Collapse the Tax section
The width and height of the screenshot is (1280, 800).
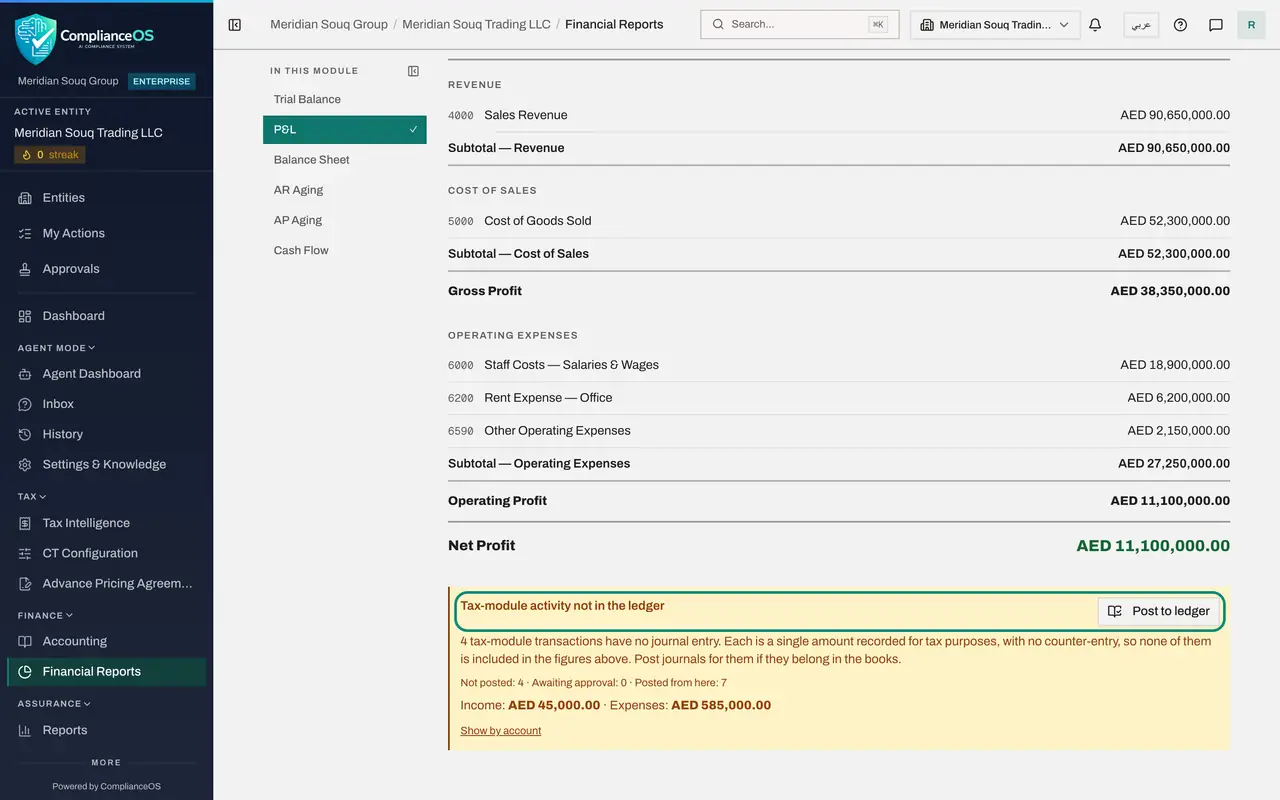pyautogui.click(x=32, y=496)
